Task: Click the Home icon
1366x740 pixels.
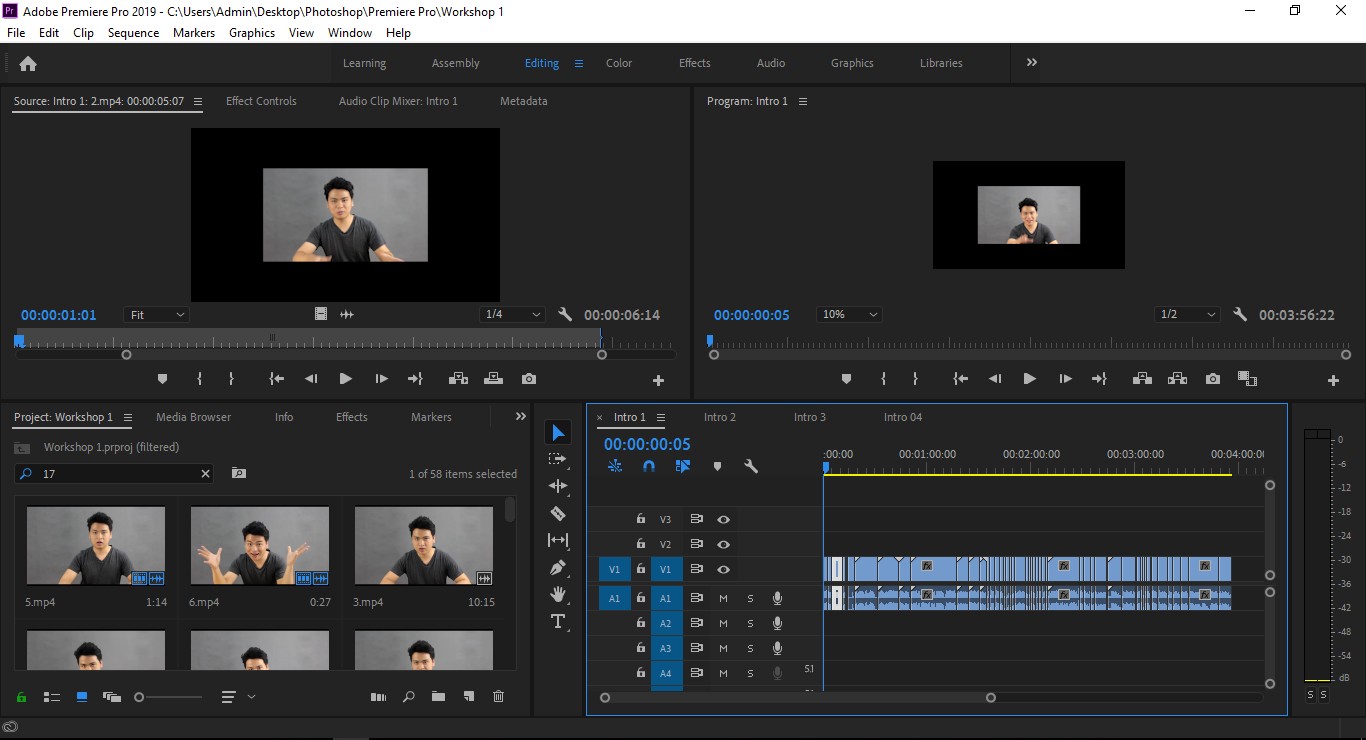Action: coord(28,63)
